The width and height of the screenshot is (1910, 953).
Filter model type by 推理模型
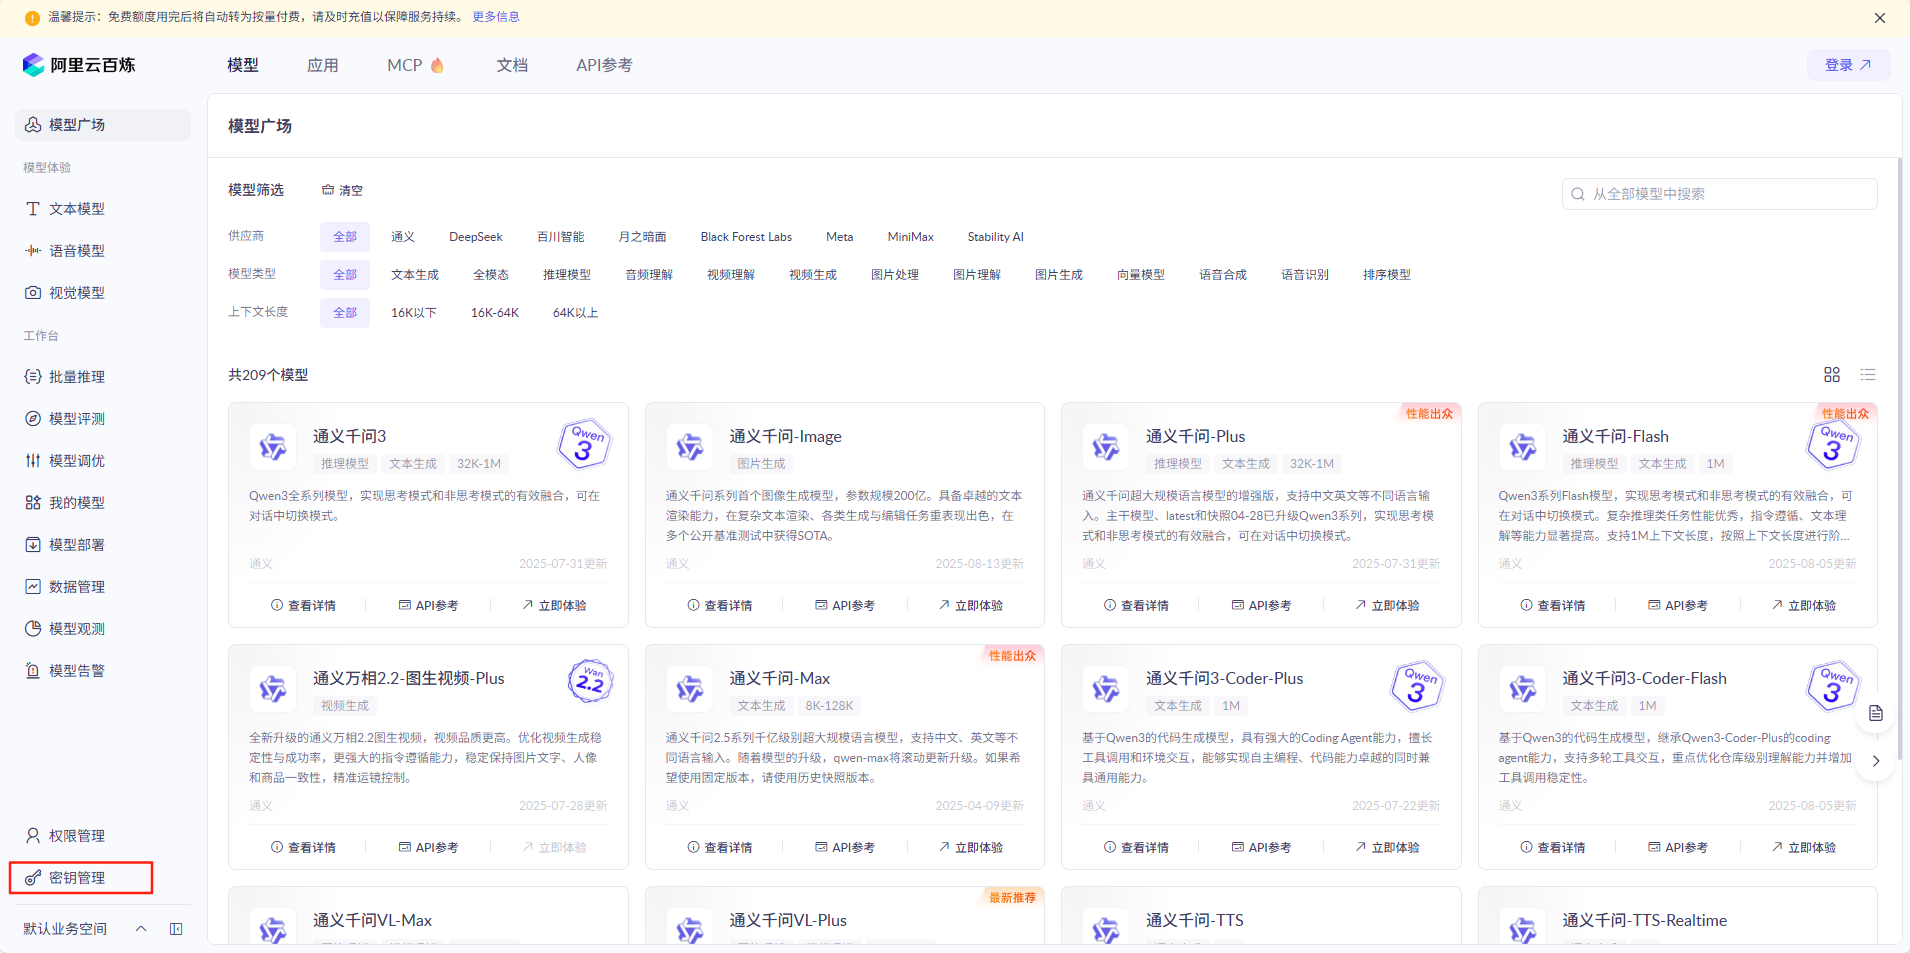click(x=567, y=275)
